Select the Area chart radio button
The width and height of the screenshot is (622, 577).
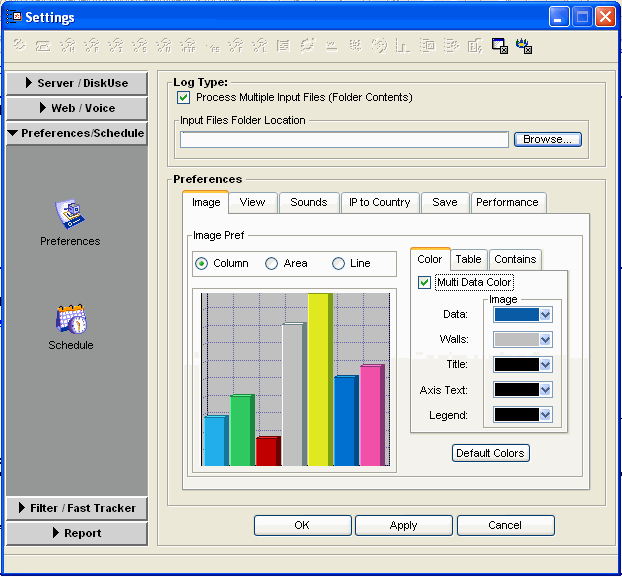click(272, 264)
